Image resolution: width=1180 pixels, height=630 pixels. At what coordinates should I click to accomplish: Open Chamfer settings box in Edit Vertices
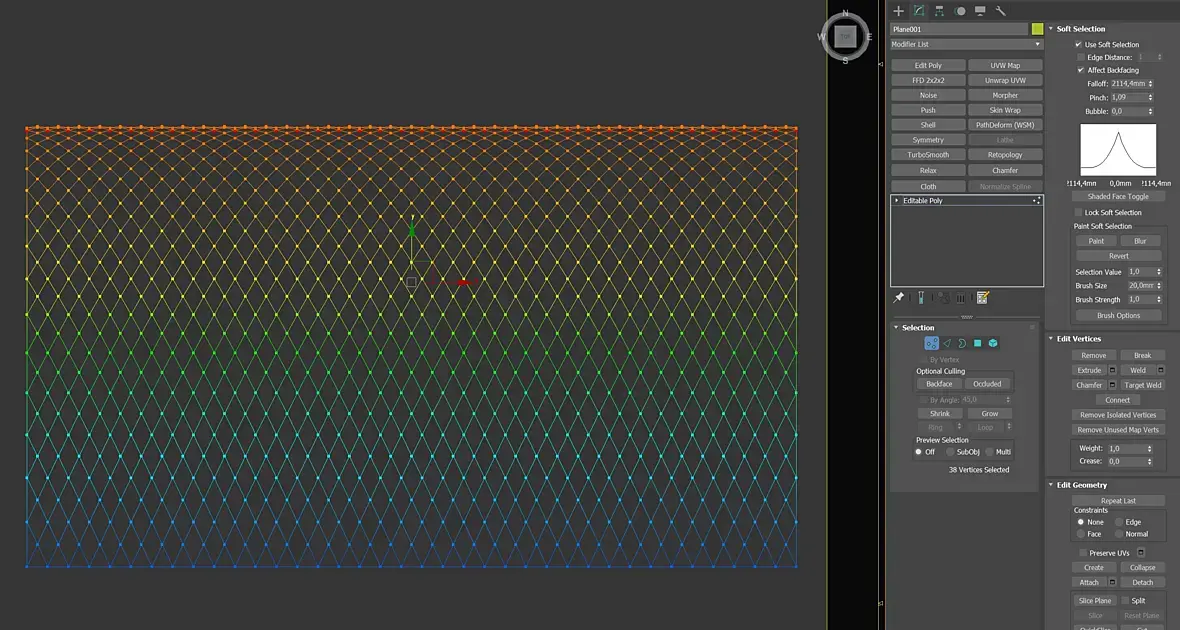coord(1112,385)
